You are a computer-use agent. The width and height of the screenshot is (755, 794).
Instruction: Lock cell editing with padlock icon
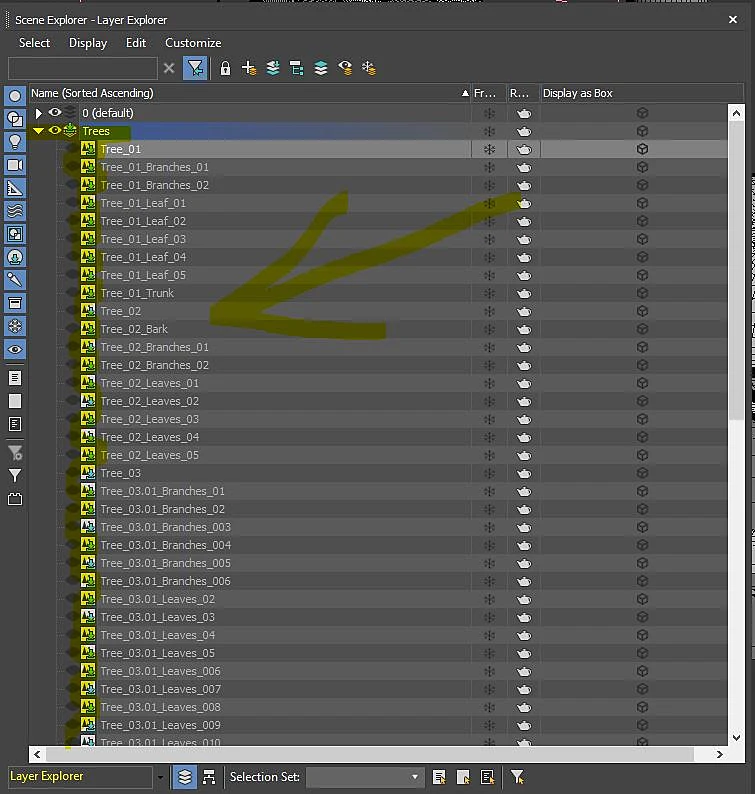point(225,68)
